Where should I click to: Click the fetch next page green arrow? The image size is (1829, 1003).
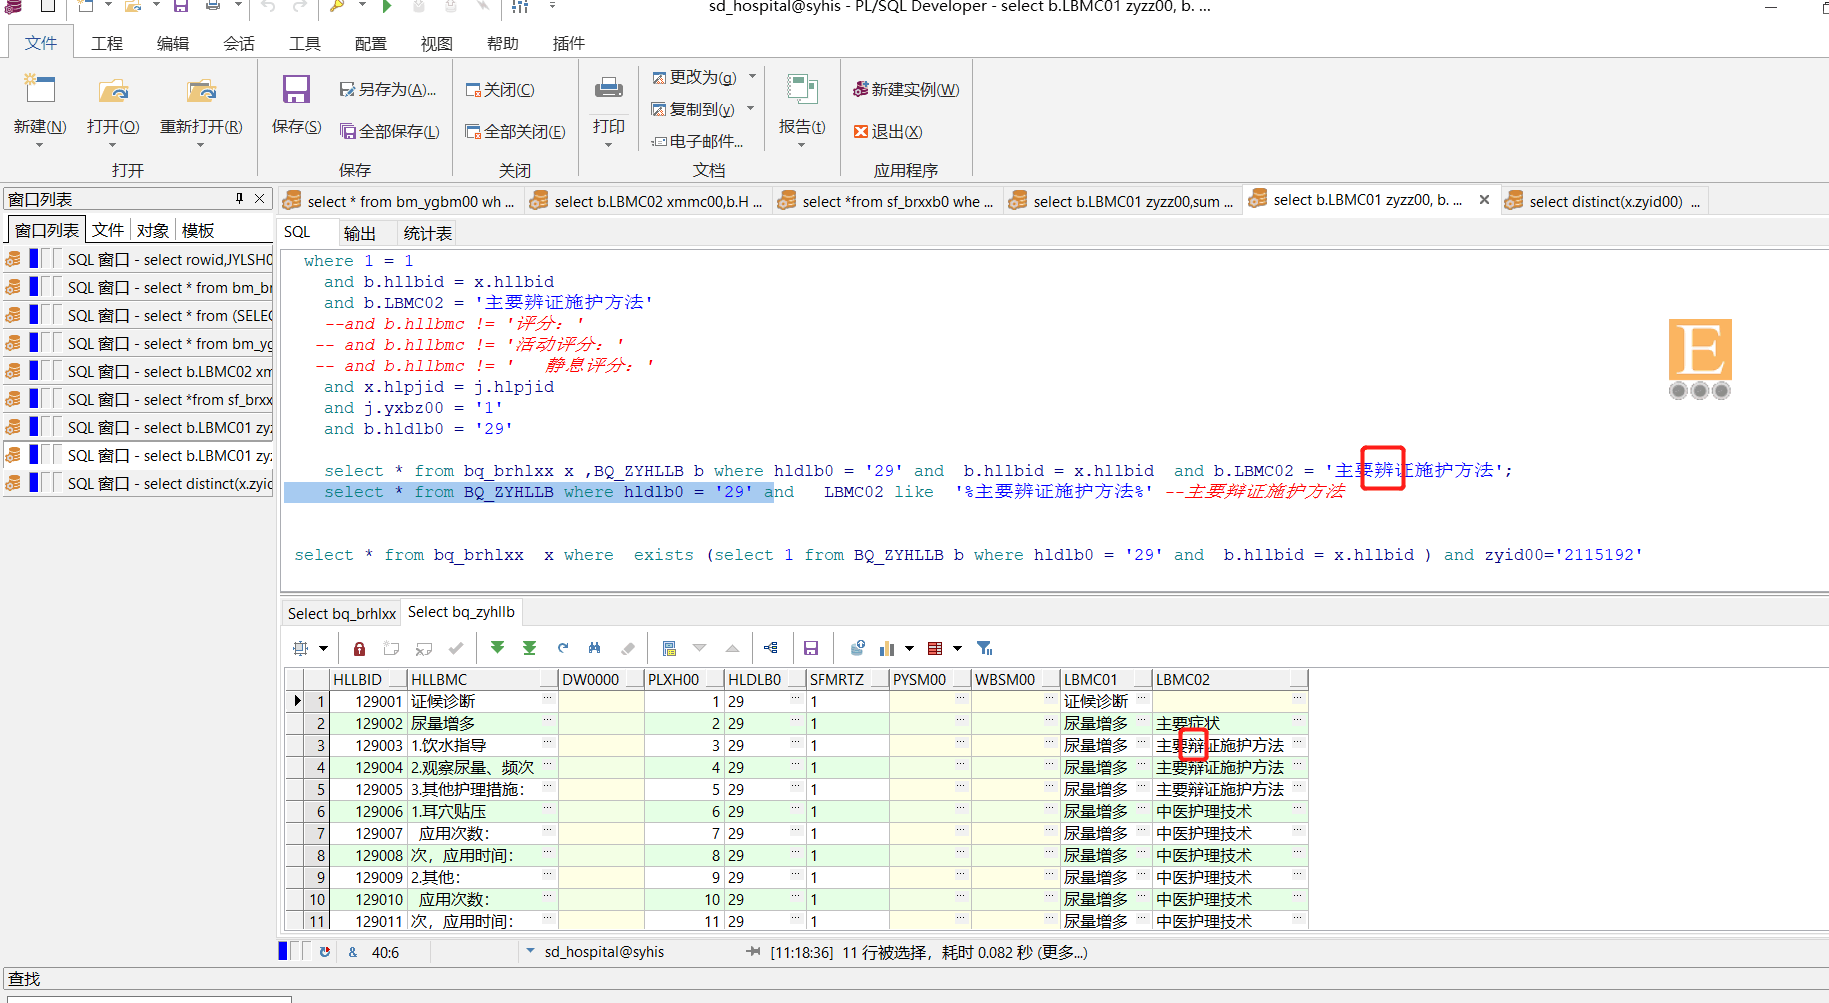click(x=497, y=648)
